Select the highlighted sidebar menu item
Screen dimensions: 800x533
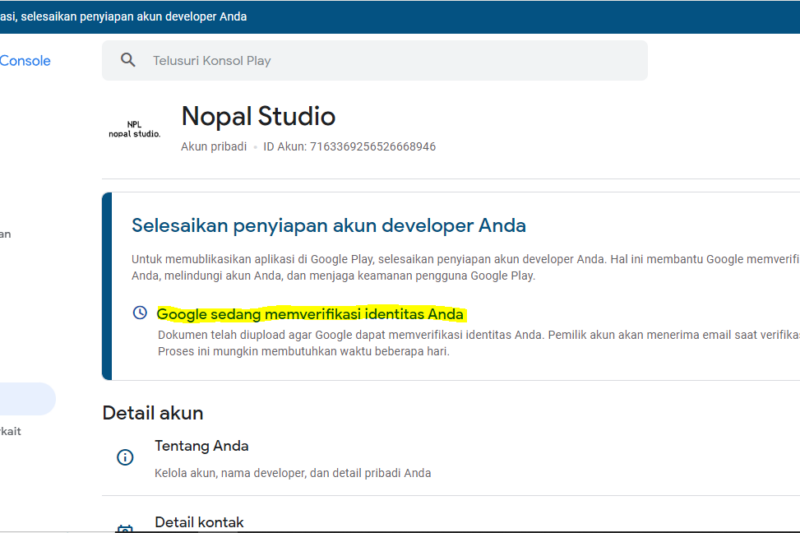(28, 398)
